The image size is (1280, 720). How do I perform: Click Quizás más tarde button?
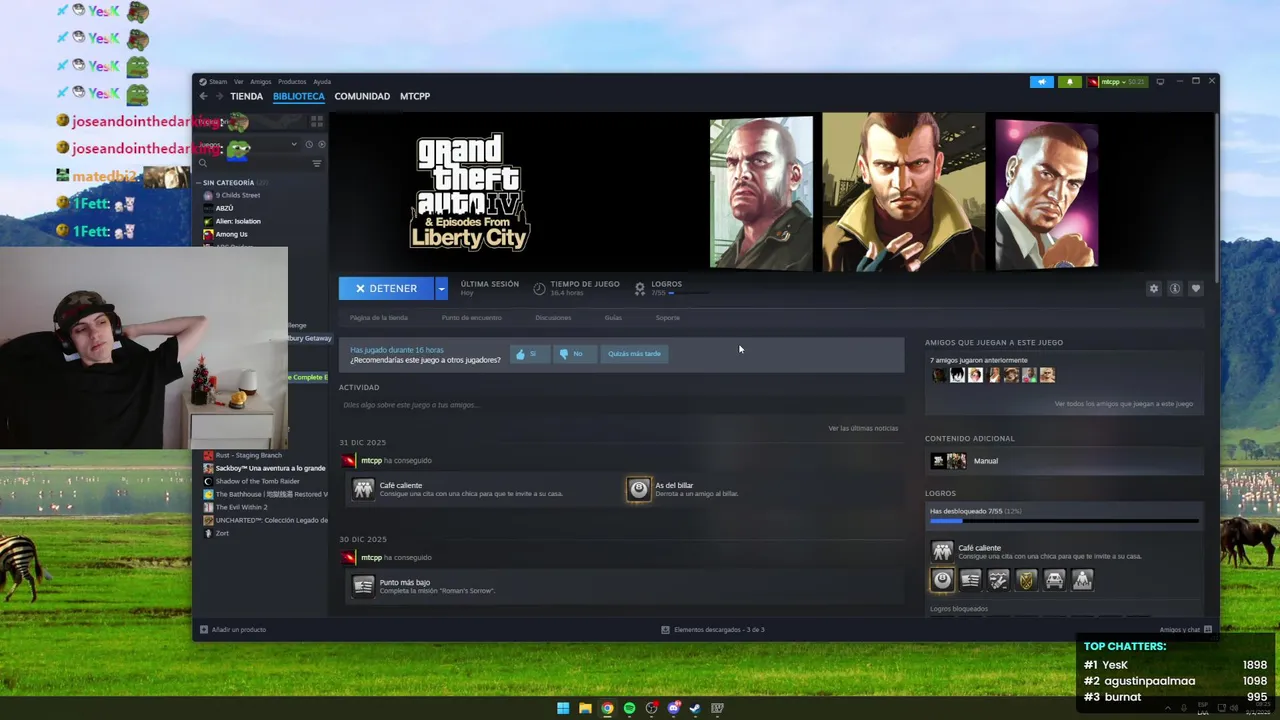[x=634, y=354]
